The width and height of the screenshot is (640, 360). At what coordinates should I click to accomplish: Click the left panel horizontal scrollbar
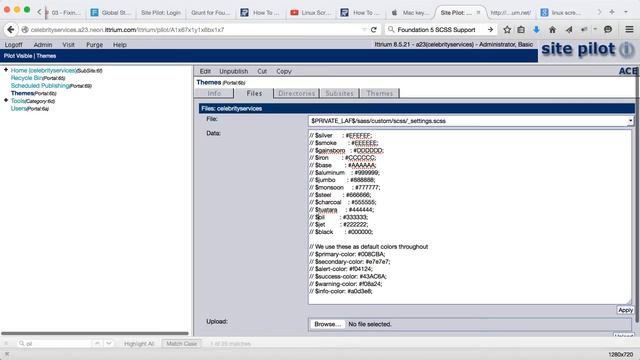point(95,333)
